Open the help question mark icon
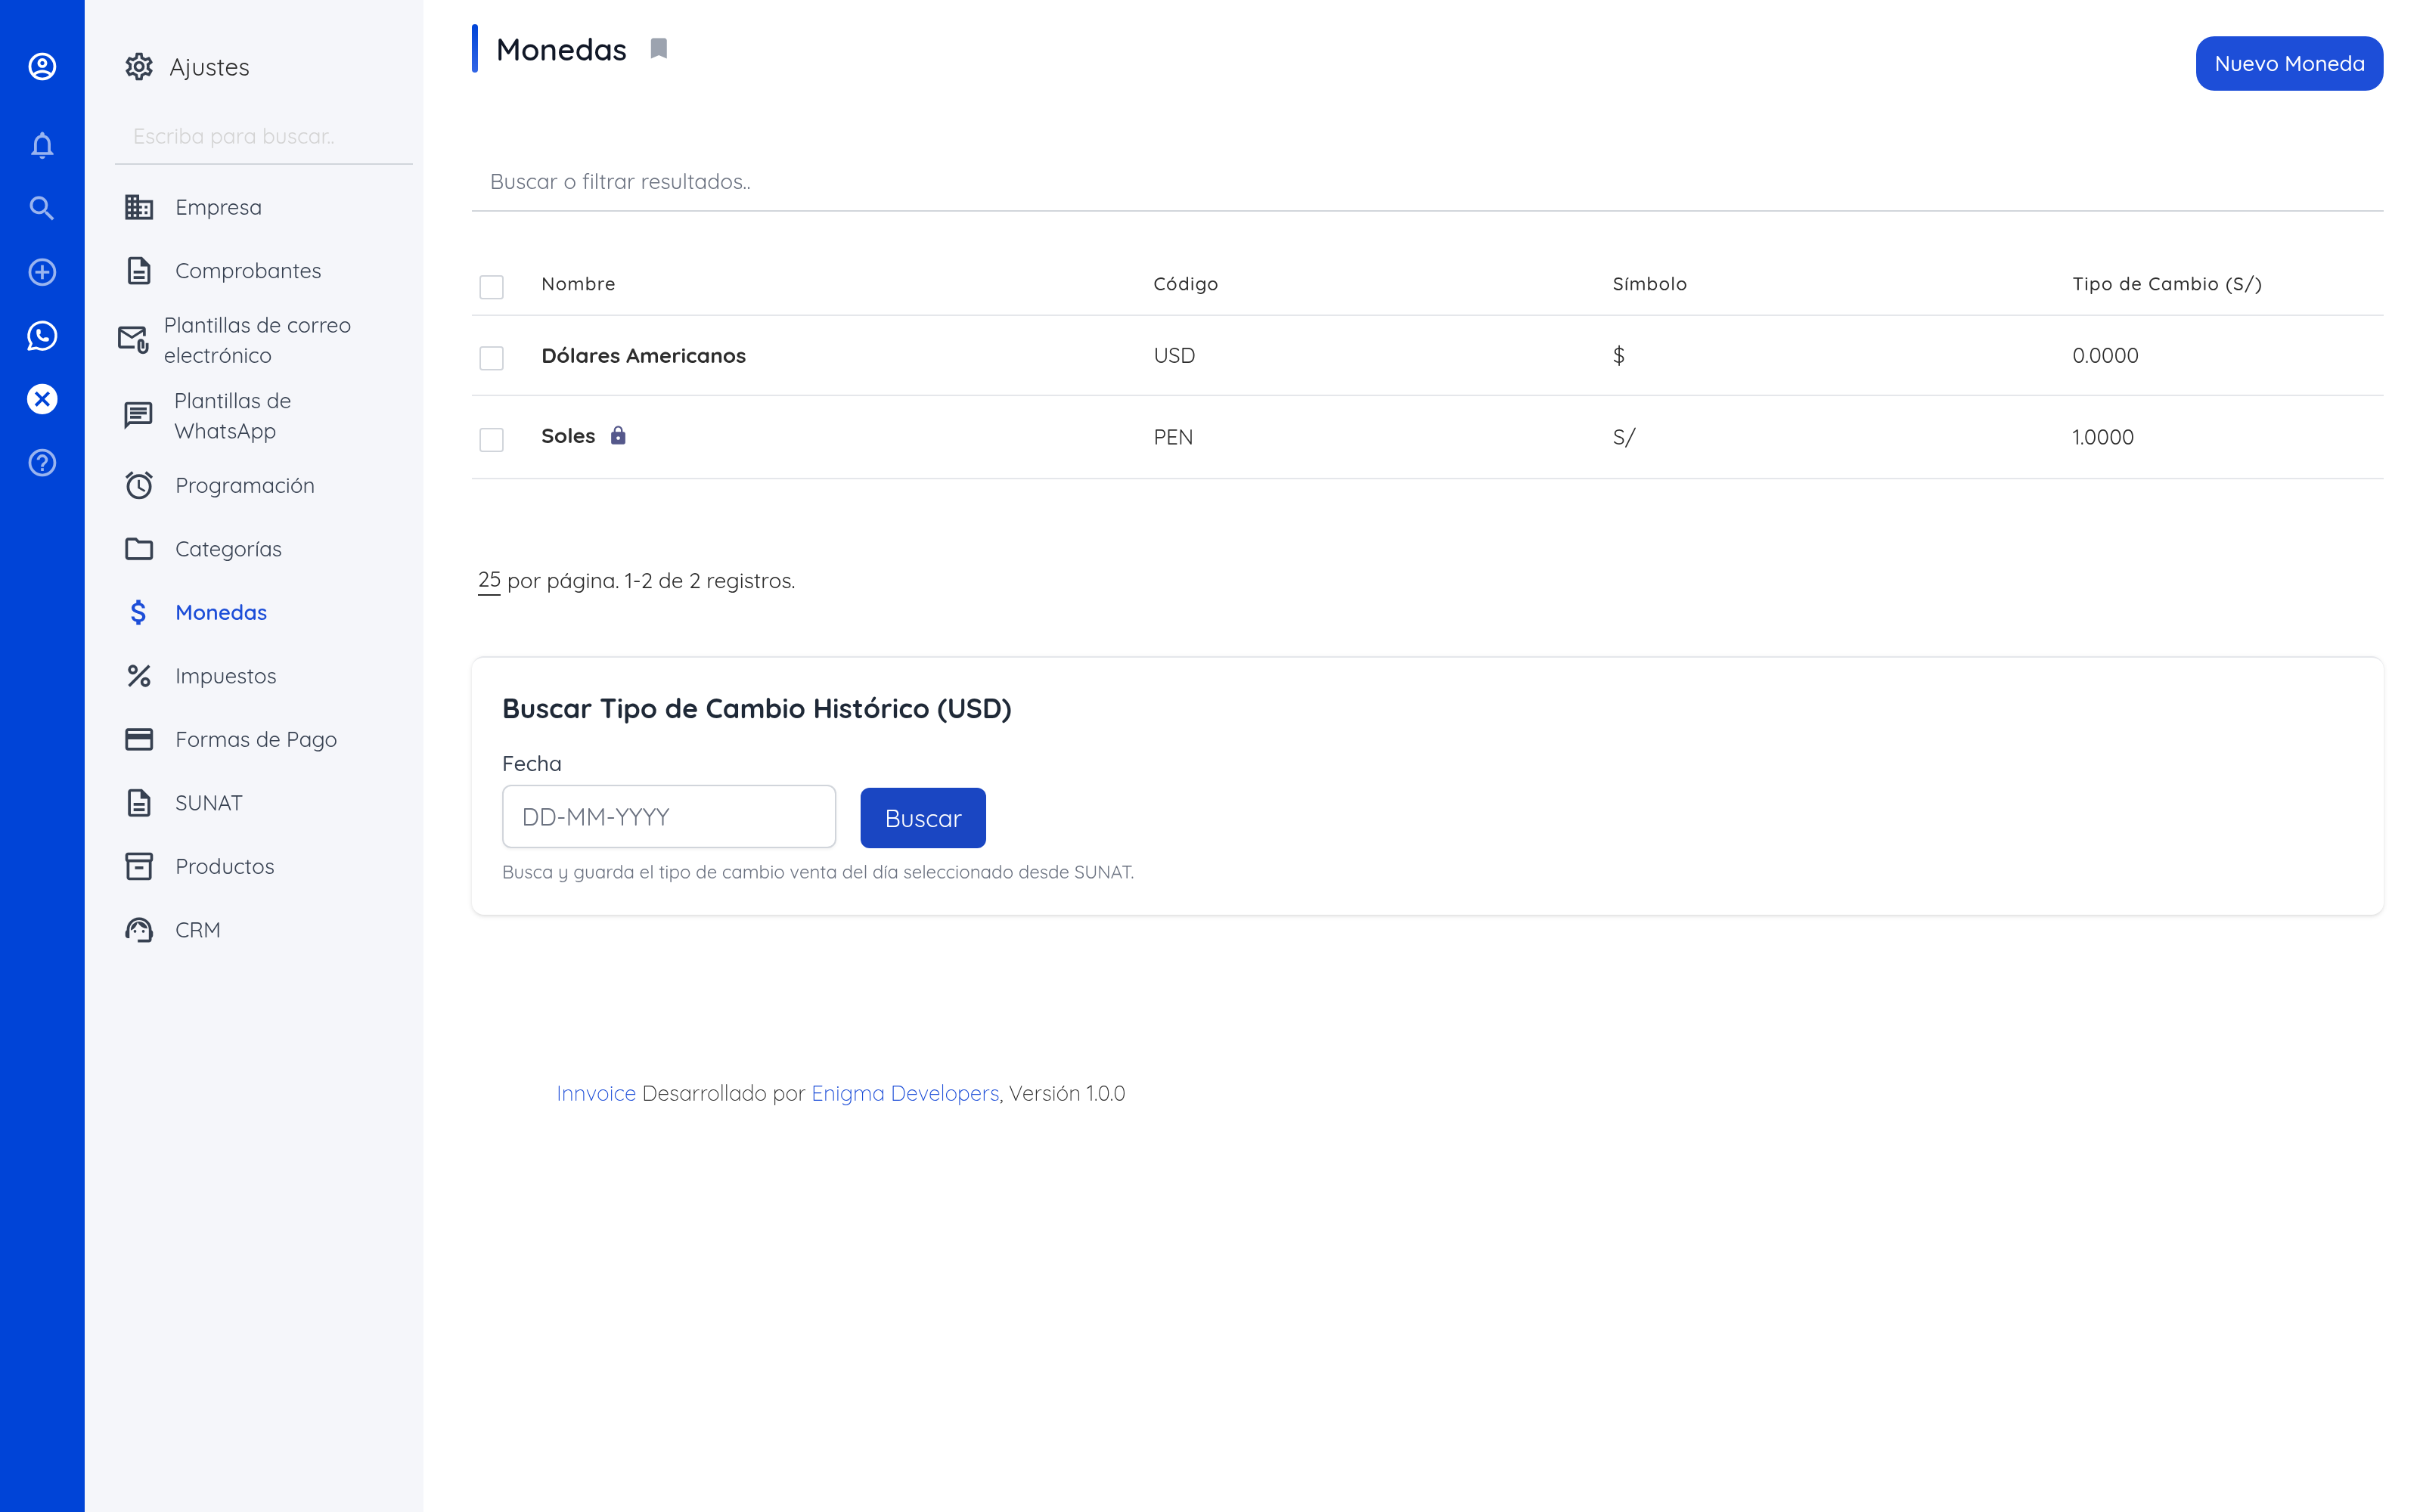 pos(42,463)
